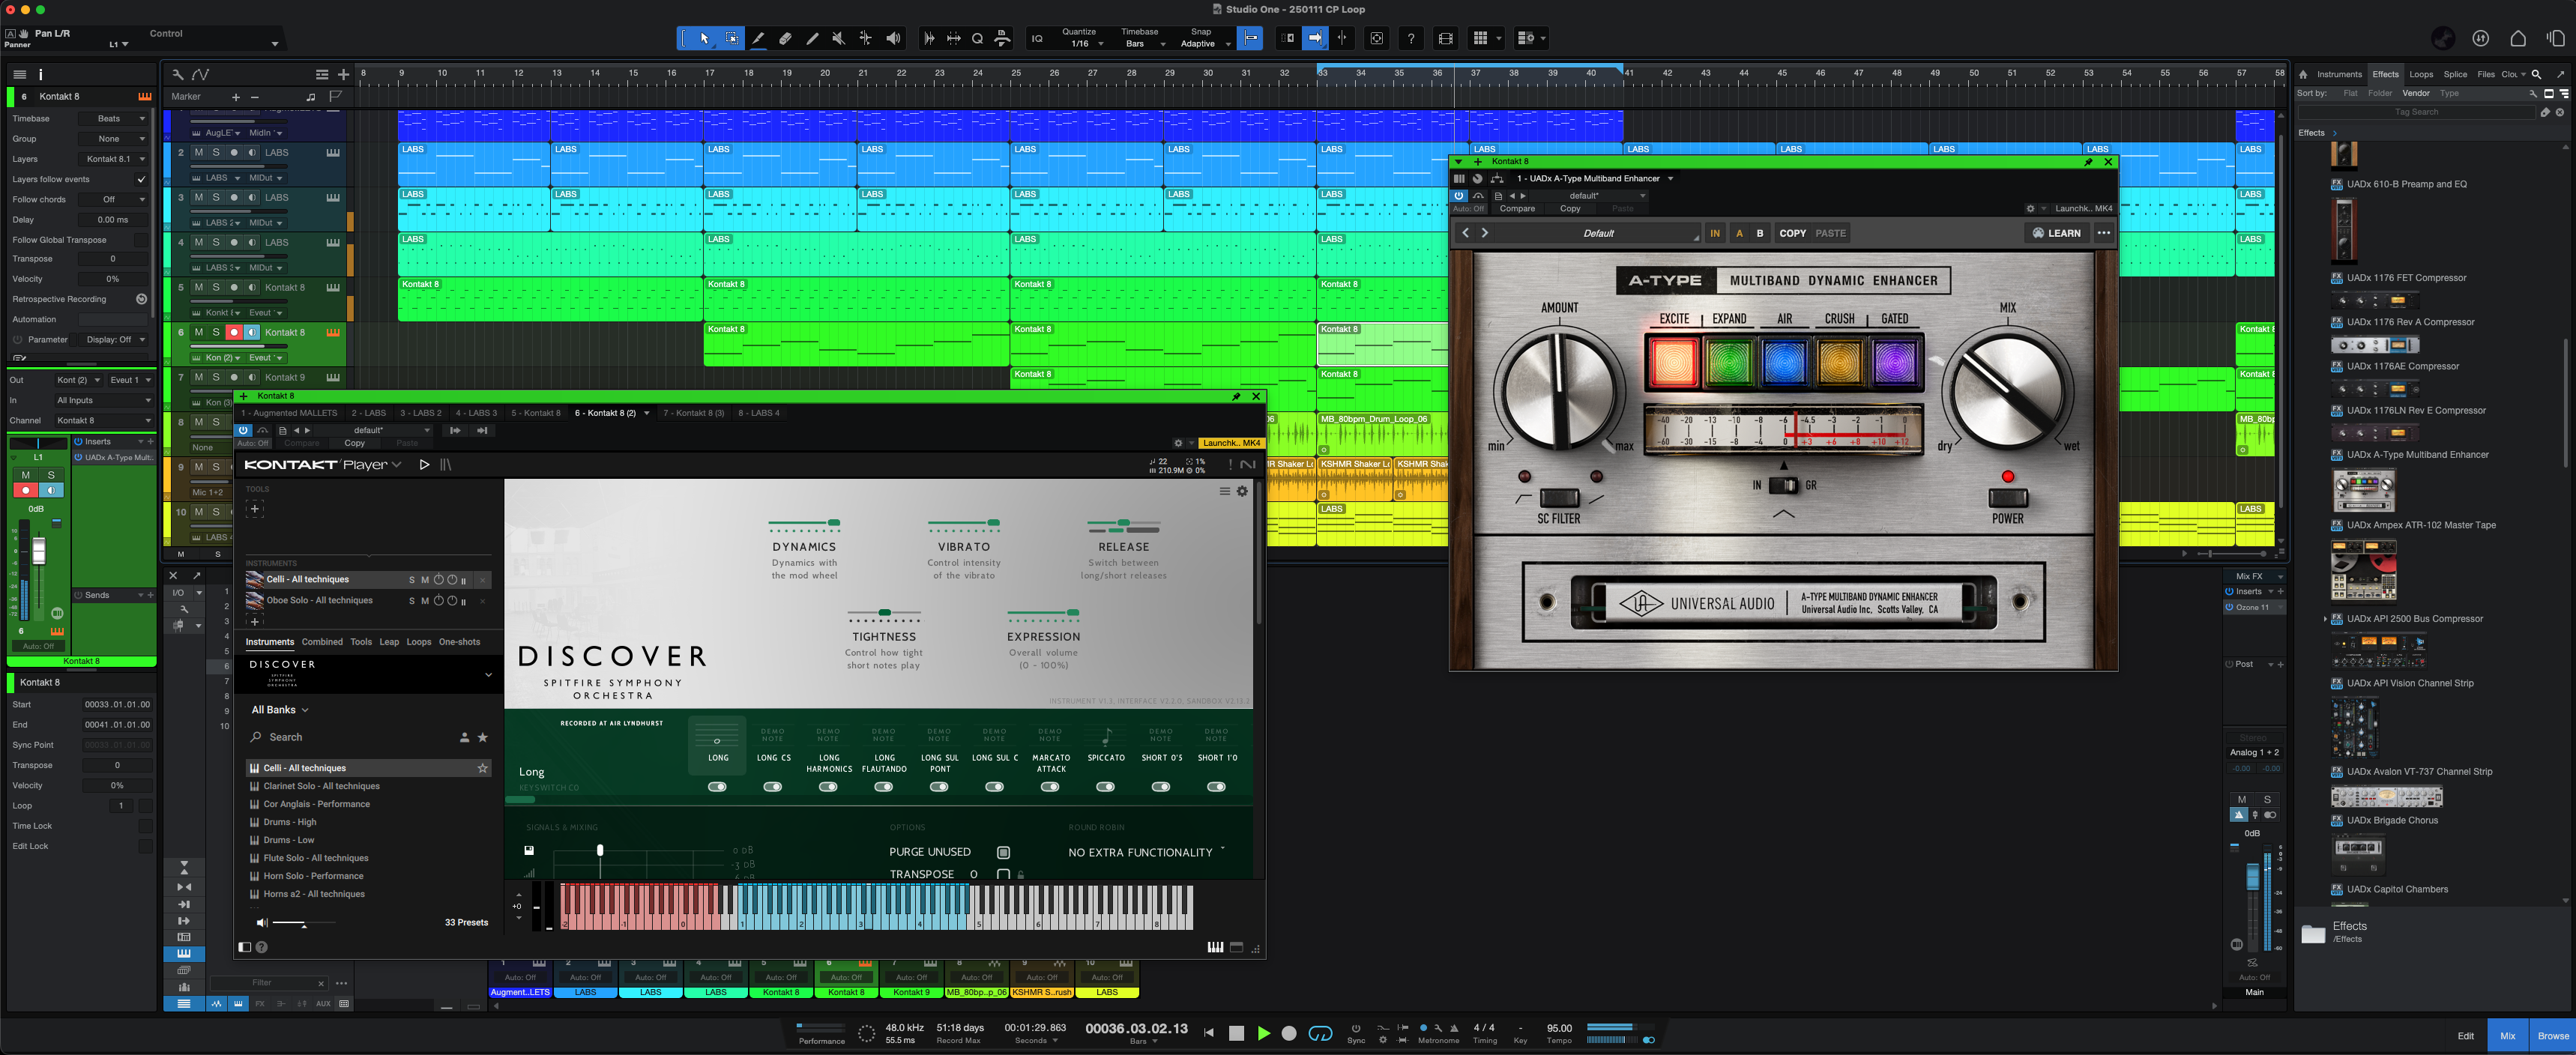Viewport: 2576px width, 1055px height.
Task: Flip the A-Type POWER switch
Action: click(x=2007, y=497)
